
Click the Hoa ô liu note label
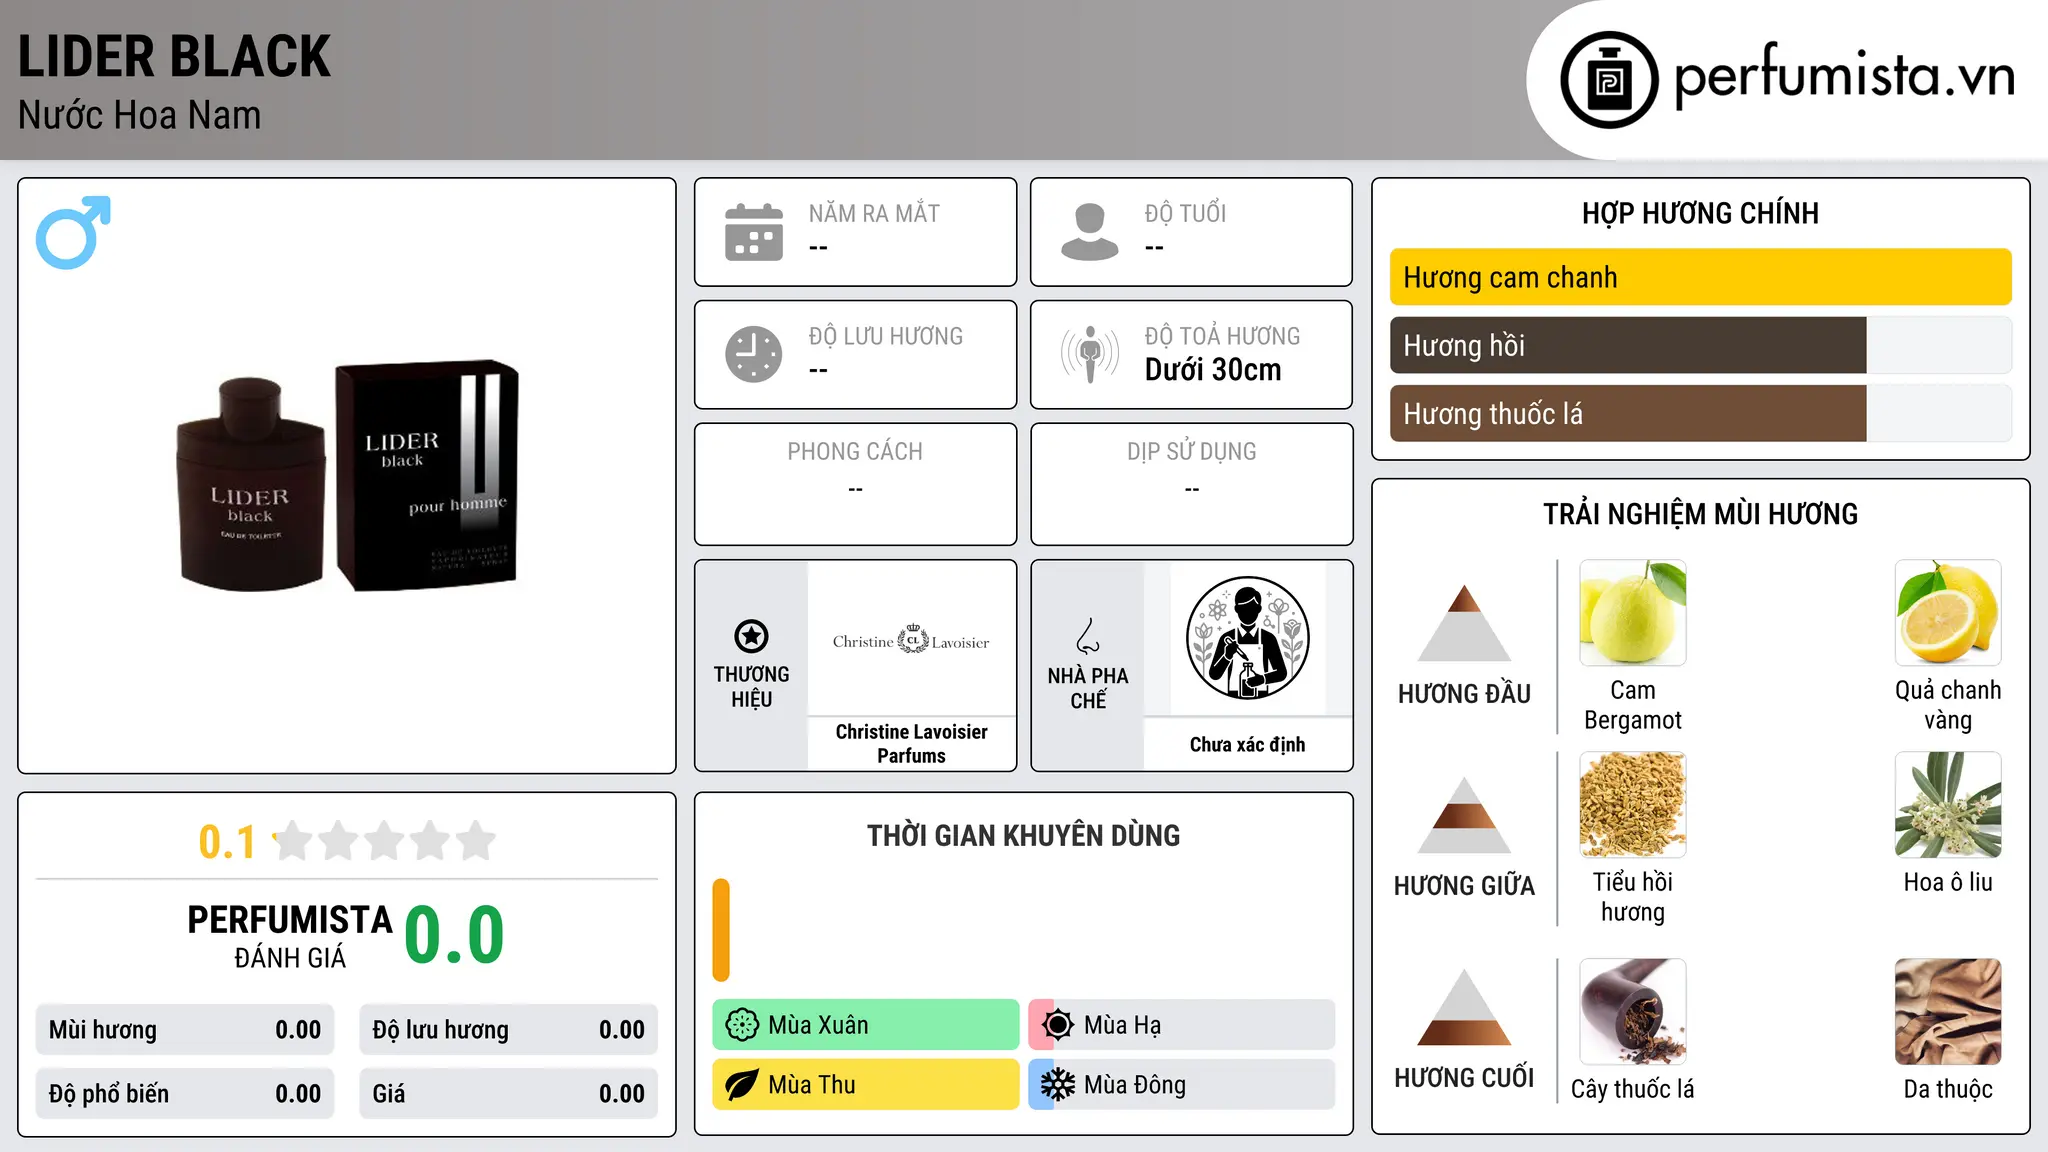[1948, 882]
